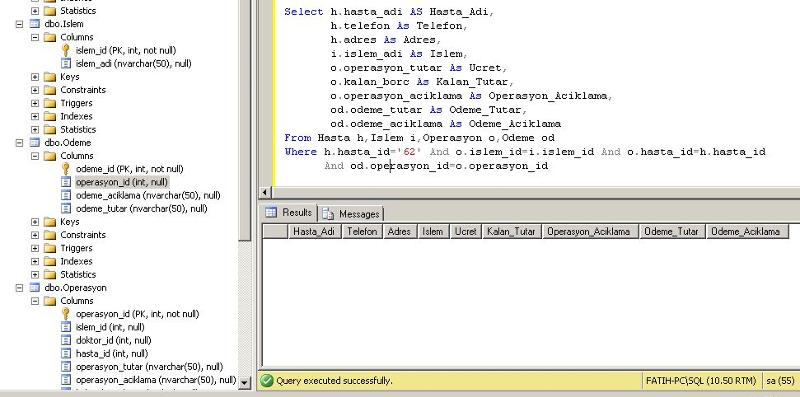Viewport: 800px width, 397px height.
Task: Click the Columns folder icon under dbo.Islem
Action: [49, 37]
